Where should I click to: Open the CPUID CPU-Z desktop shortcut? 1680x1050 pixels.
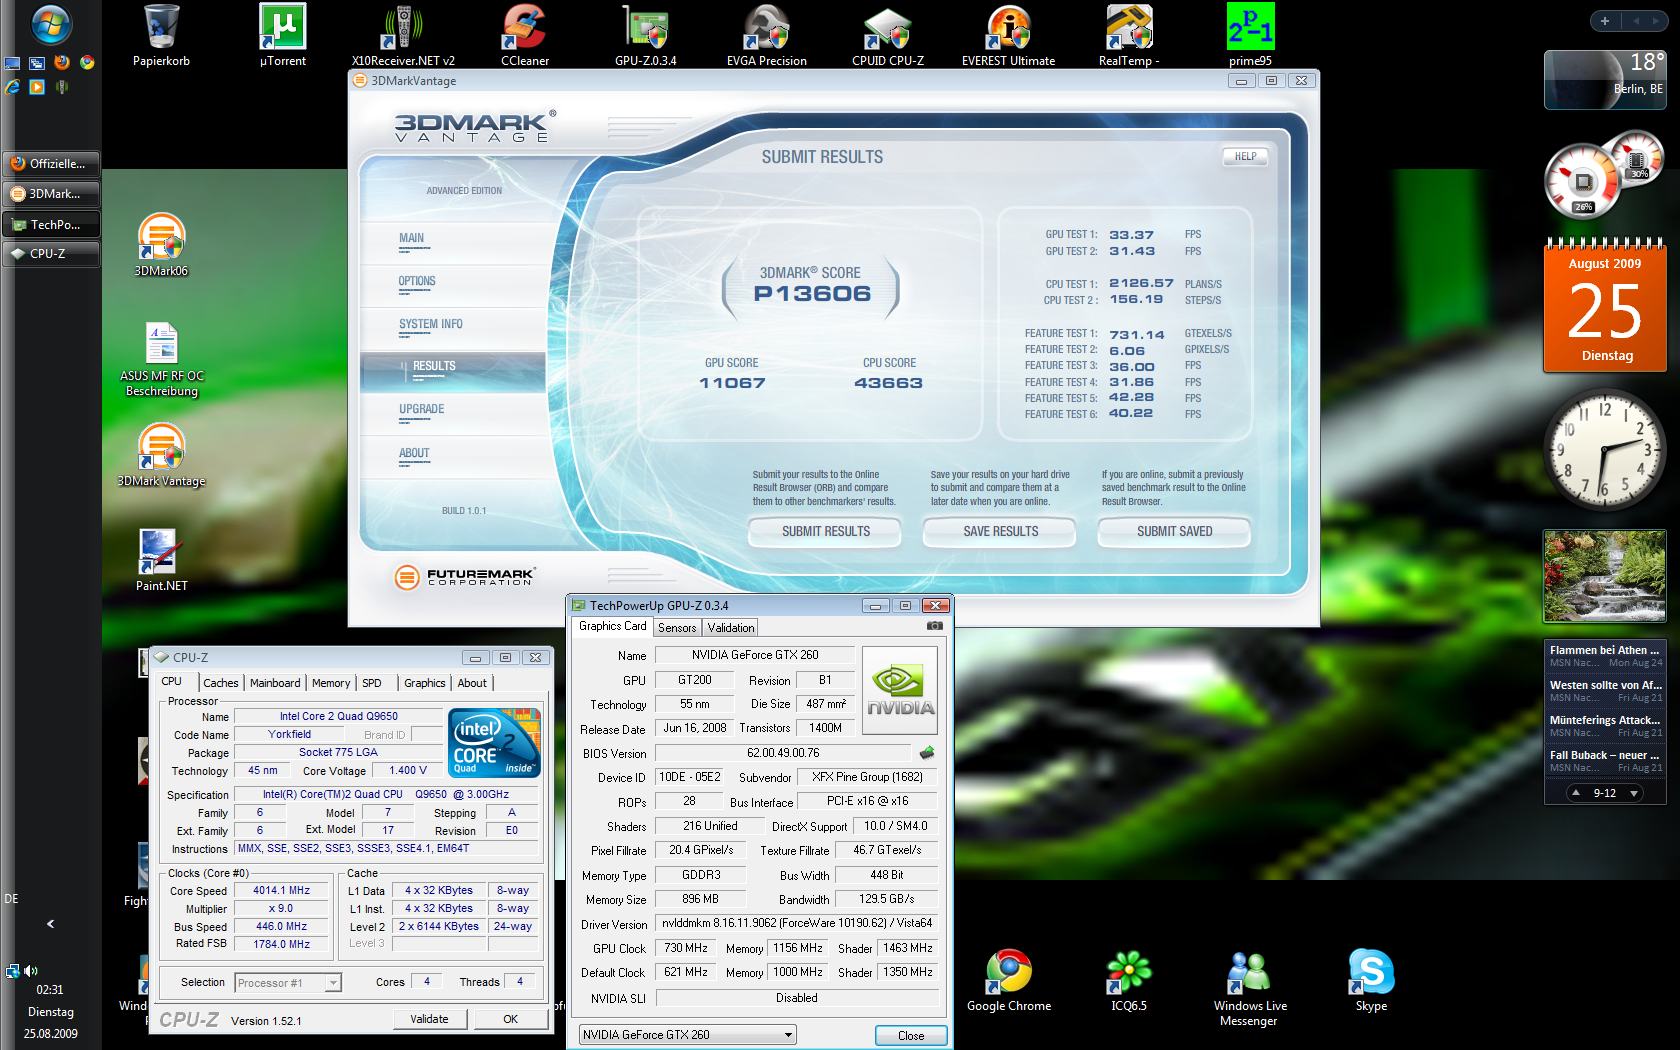[888, 35]
